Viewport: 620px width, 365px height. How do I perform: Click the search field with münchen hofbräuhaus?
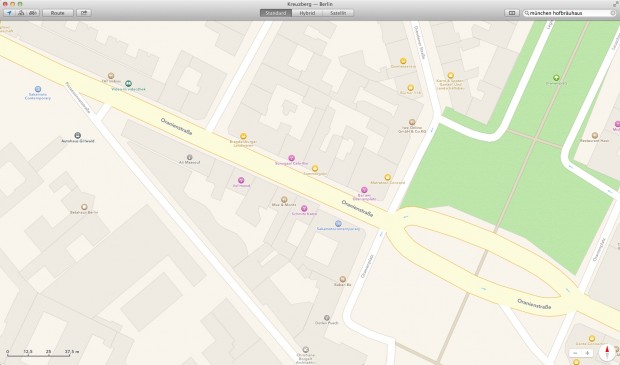(x=569, y=13)
